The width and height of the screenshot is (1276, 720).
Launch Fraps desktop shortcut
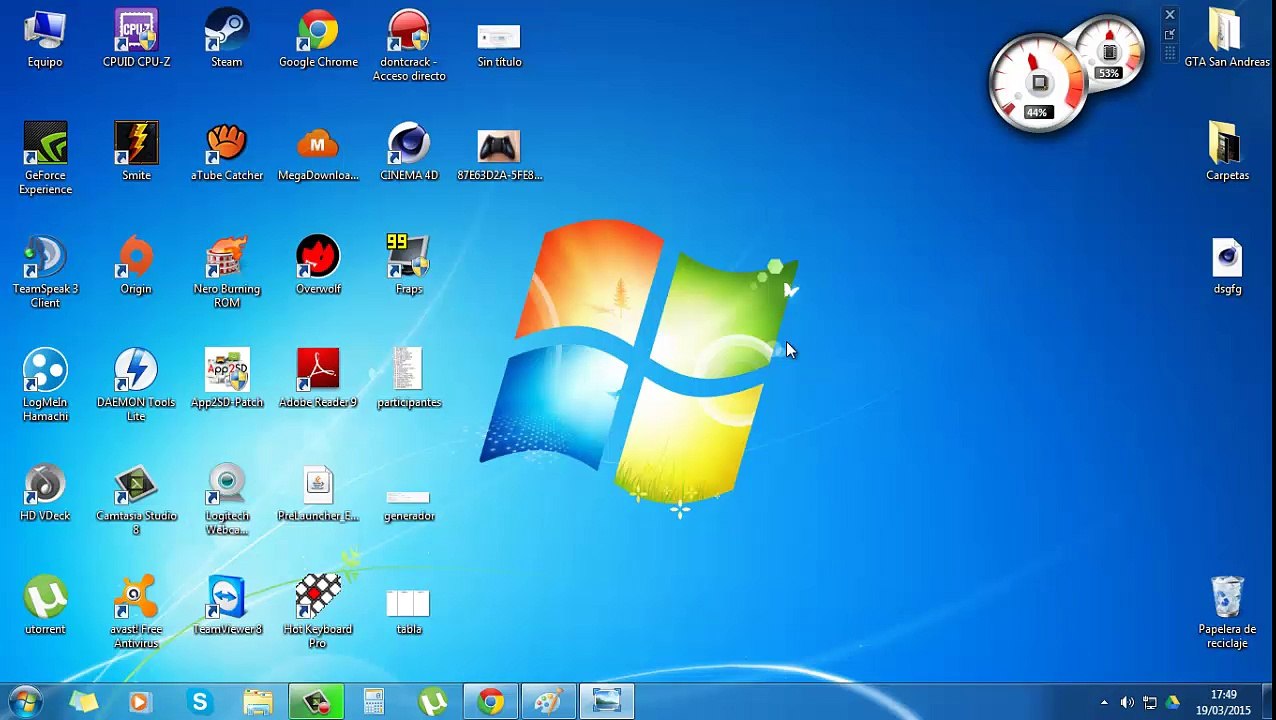point(409,266)
